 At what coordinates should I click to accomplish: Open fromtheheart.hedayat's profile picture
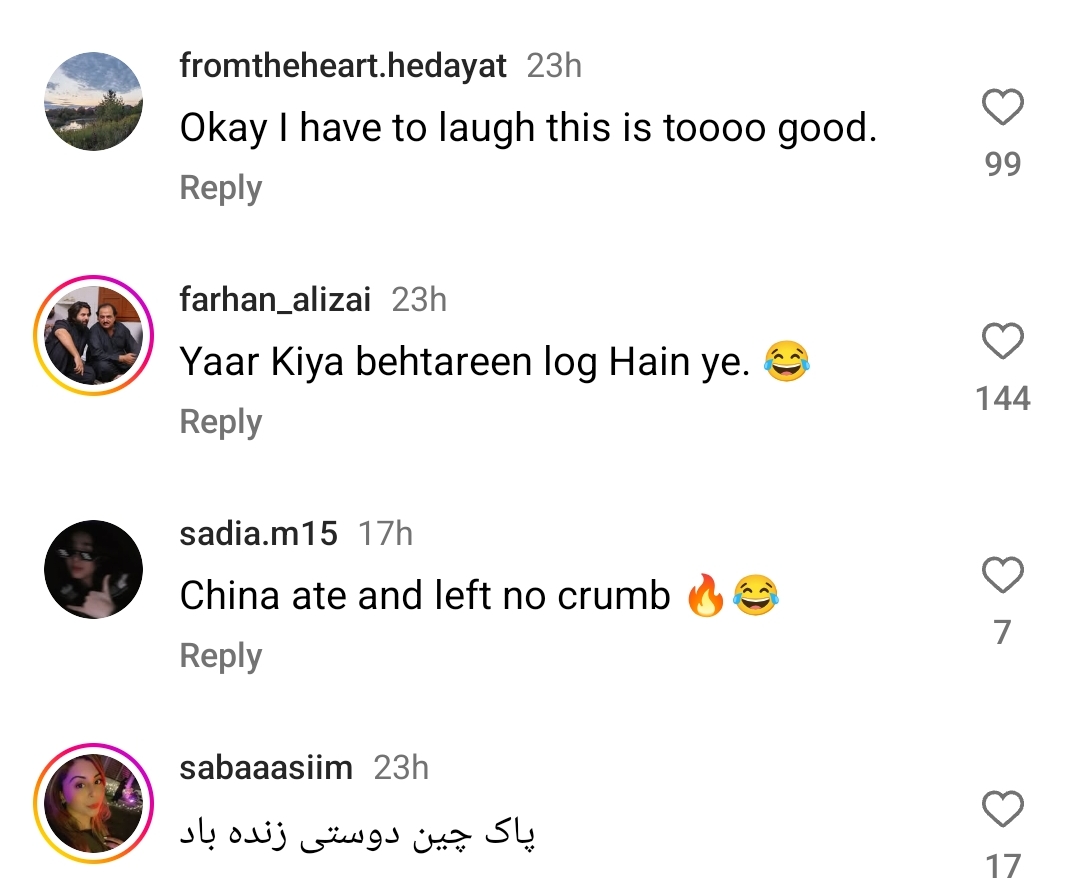pyautogui.click(x=94, y=102)
